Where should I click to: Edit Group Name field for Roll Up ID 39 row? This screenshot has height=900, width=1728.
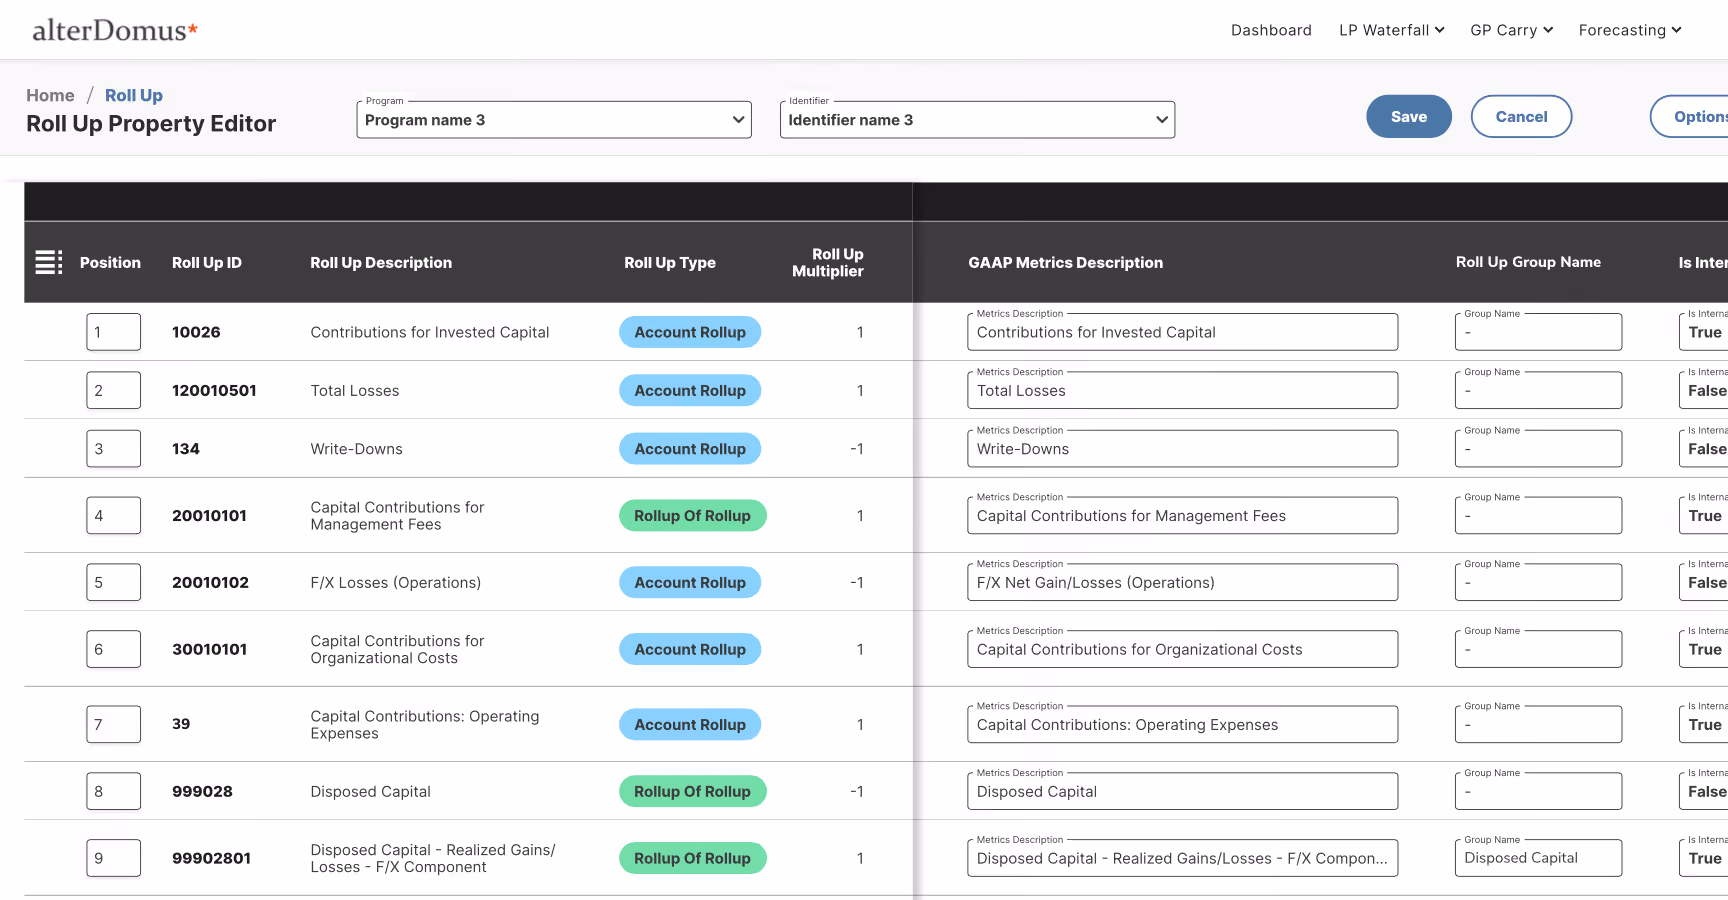(1538, 724)
